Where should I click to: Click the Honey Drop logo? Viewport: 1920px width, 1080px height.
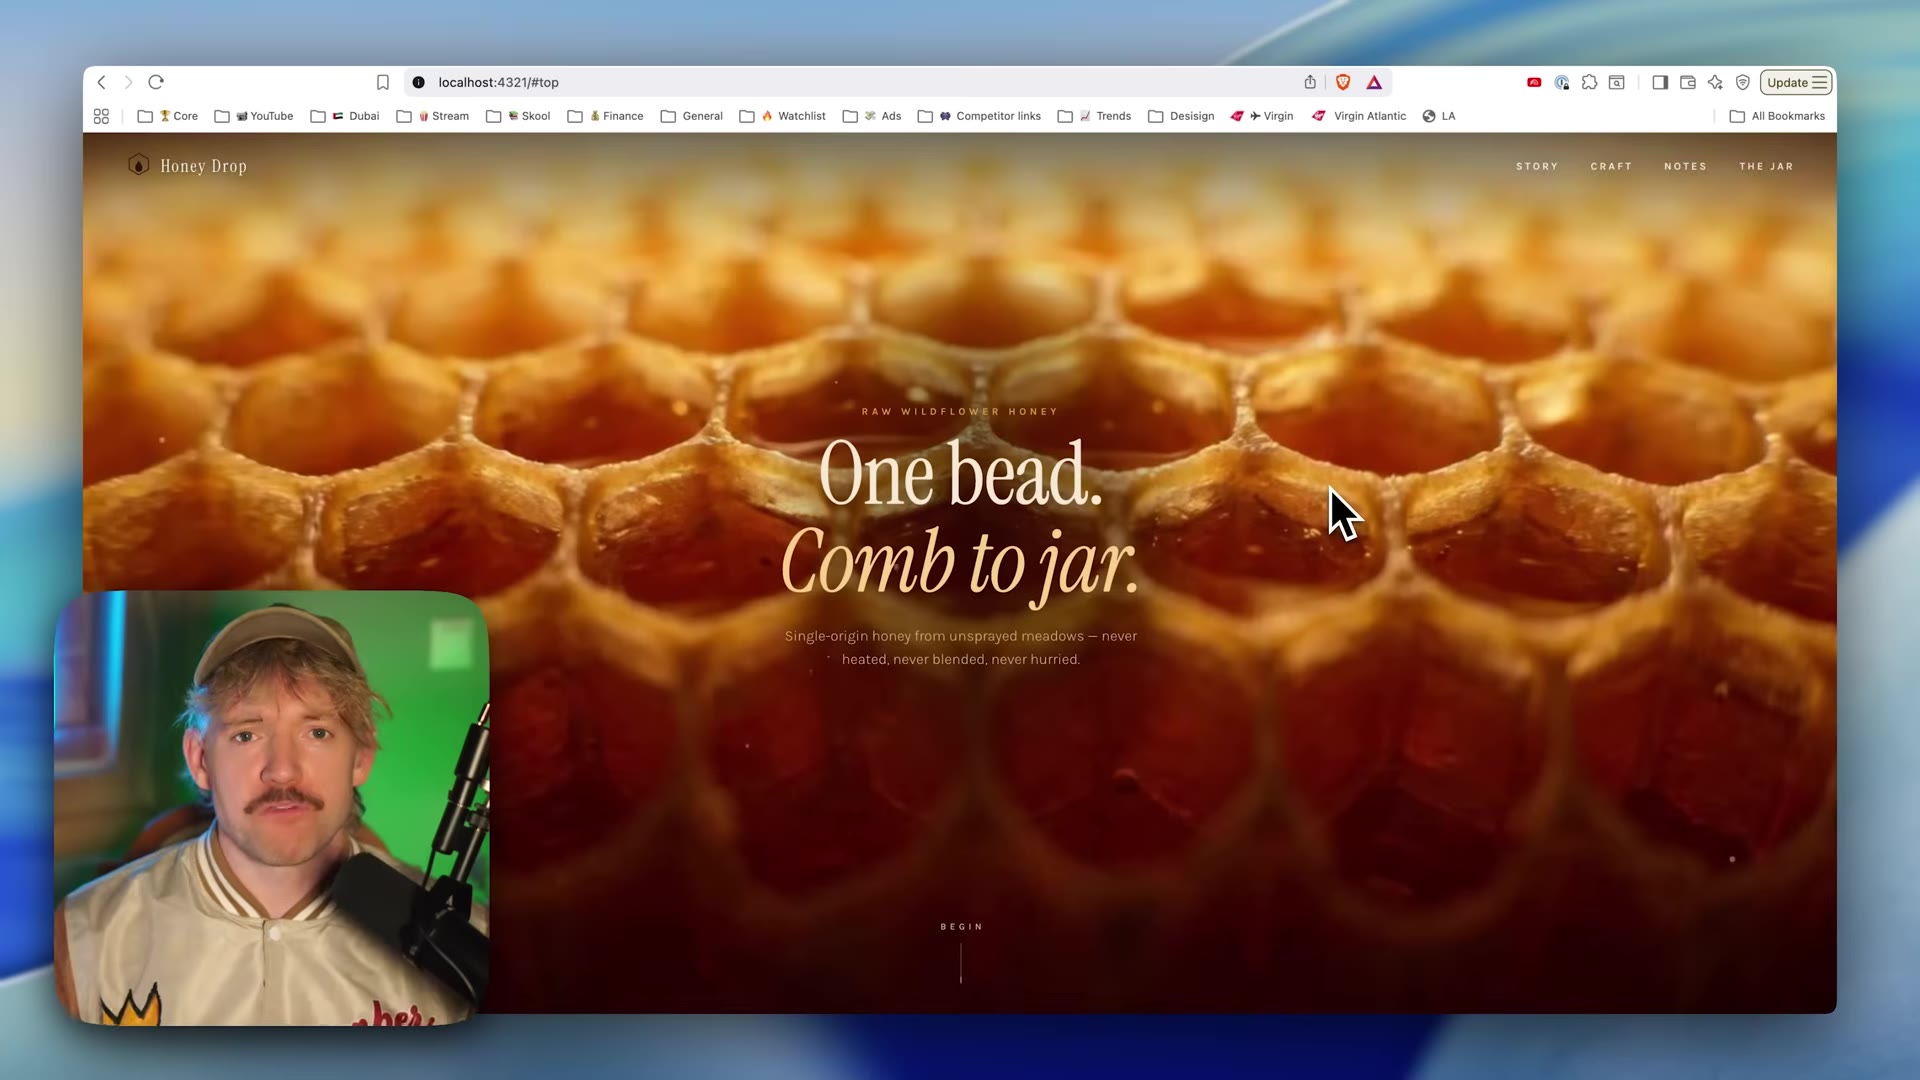[187, 166]
